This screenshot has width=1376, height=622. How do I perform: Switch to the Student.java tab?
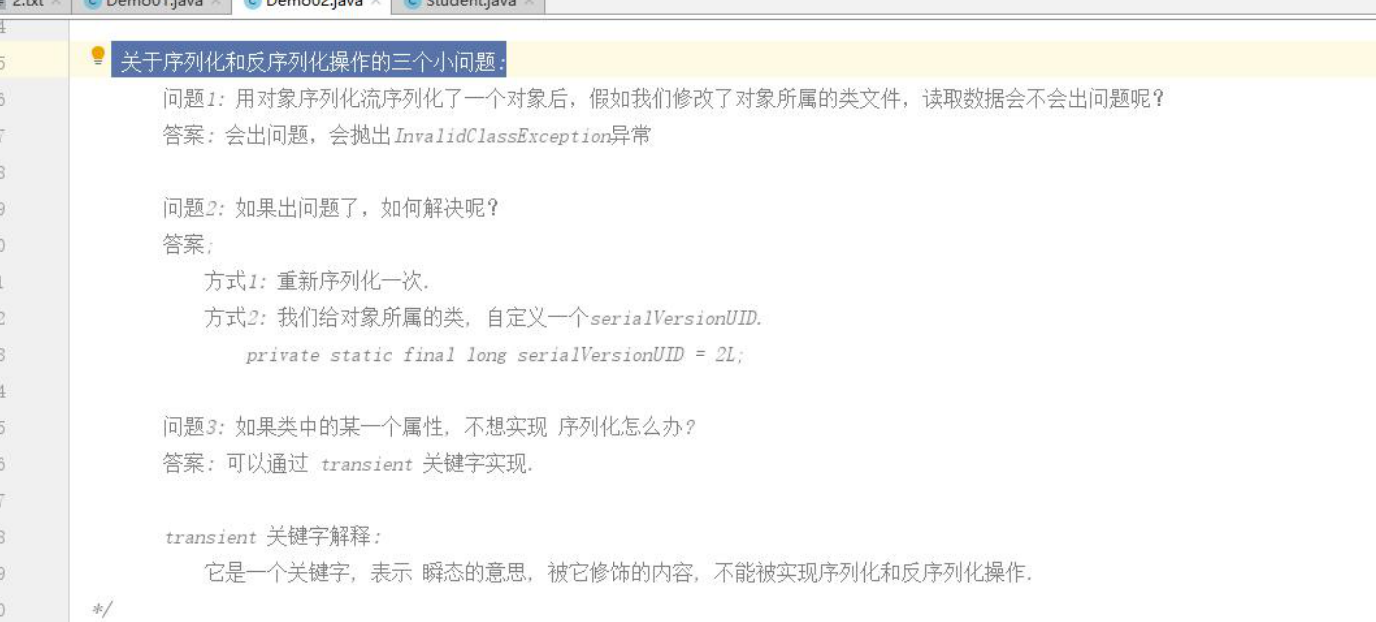470,4
